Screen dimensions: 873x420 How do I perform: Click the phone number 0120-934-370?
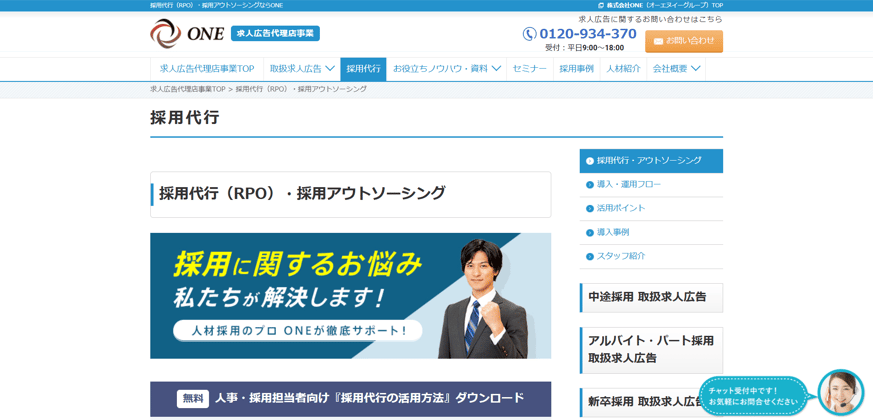tap(588, 34)
